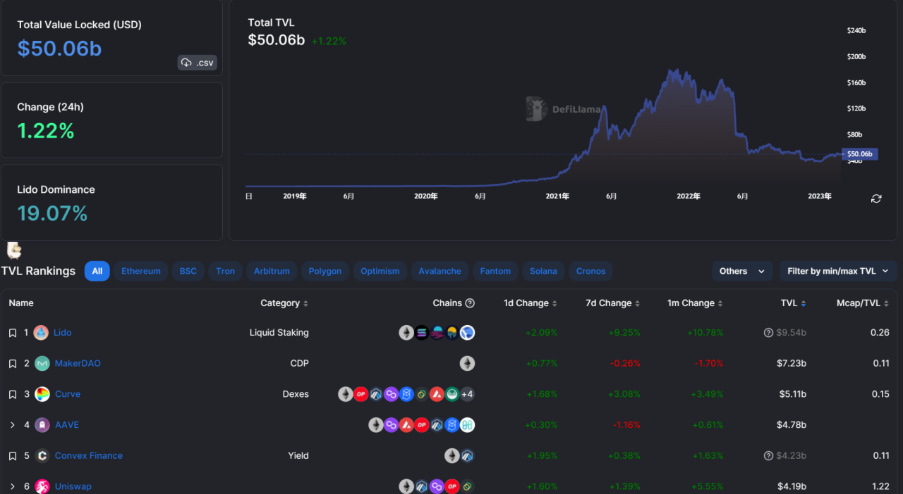Click the Lido logo icon
The width and height of the screenshot is (903, 494).
41,333
